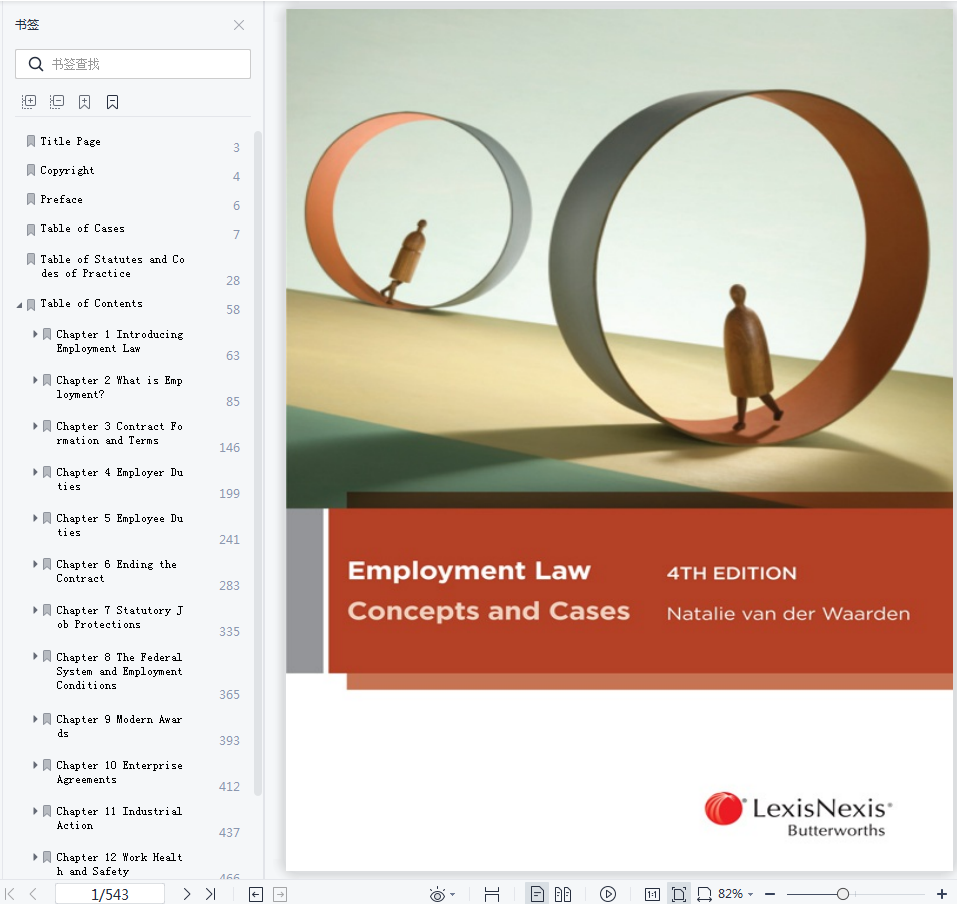Viewport: 957px width, 904px height.
Task: Toggle eye protection mode icon
Action: pyautogui.click(x=437, y=895)
